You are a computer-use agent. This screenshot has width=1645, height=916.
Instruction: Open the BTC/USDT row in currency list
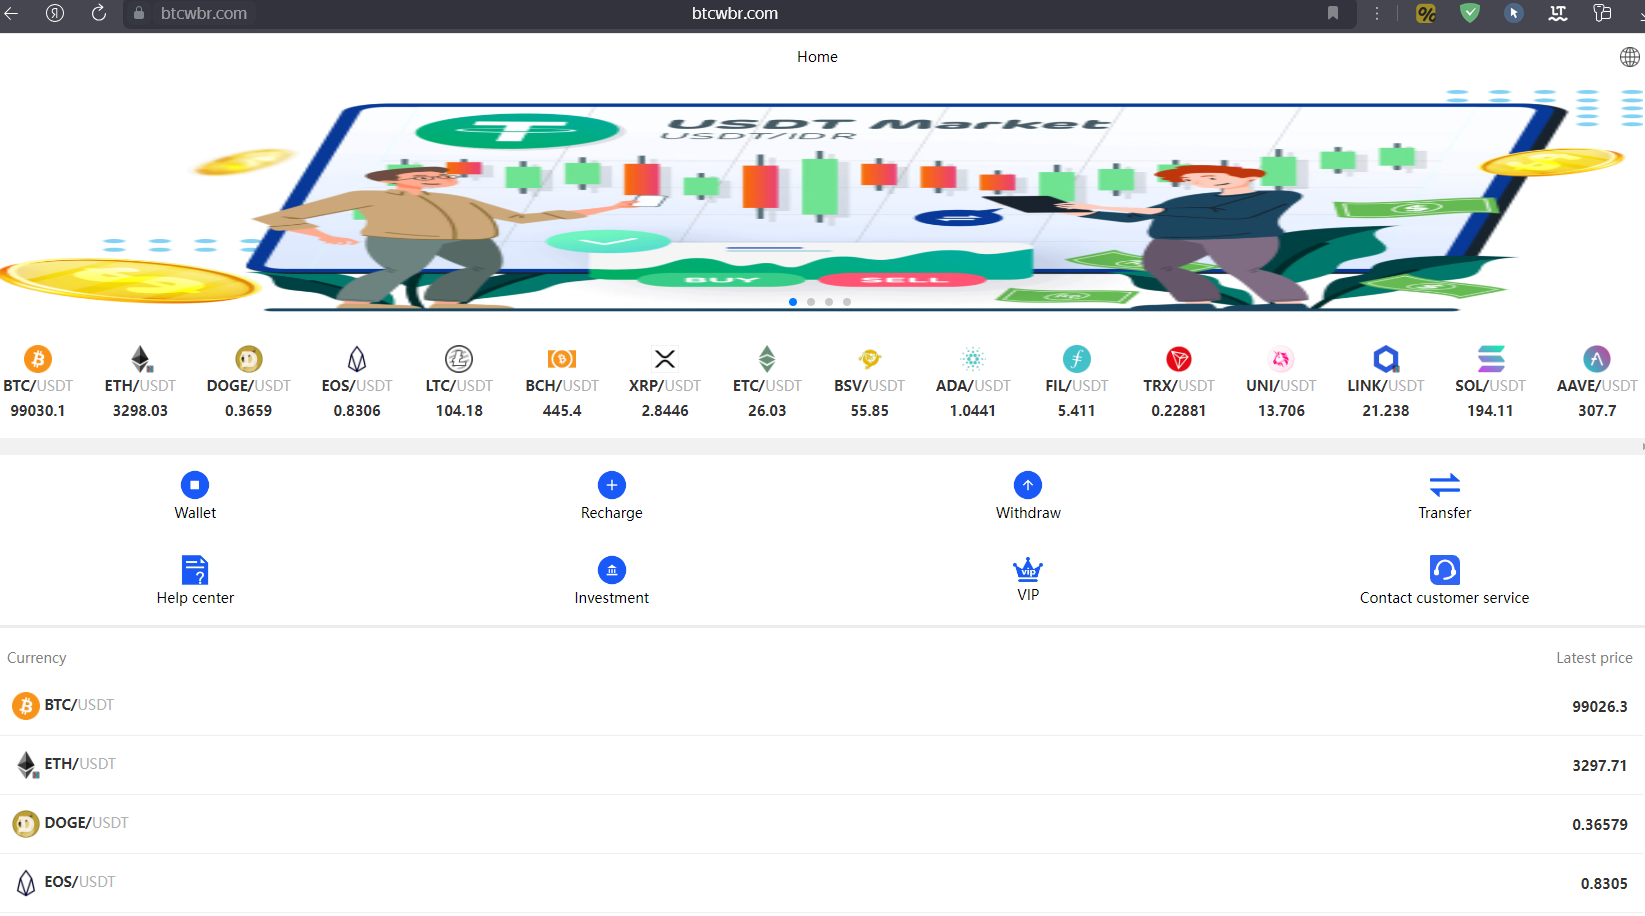[x=822, y=706]
